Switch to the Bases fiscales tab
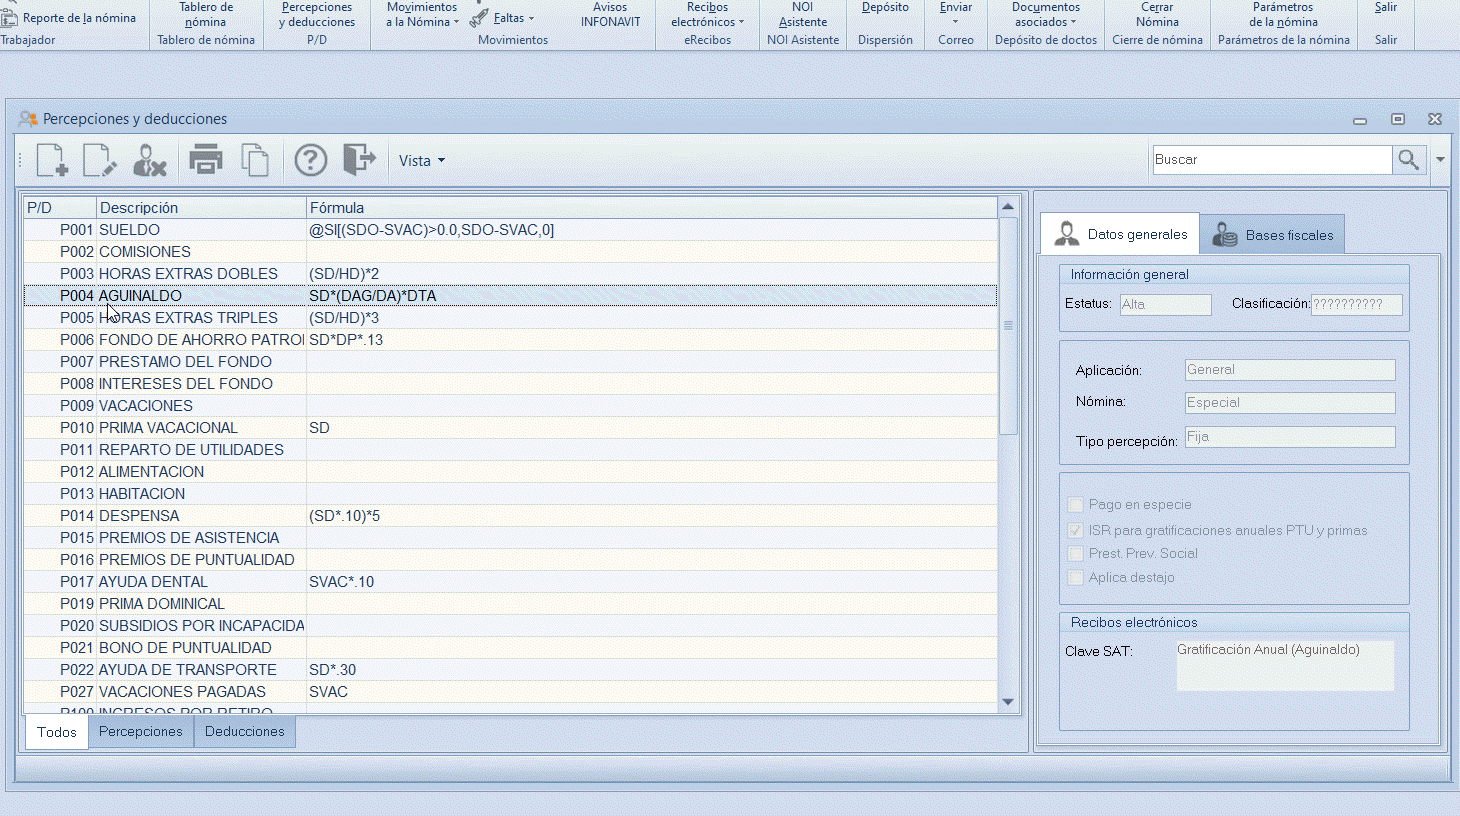This screenshot has width=1460, height=816. [1272, 235]
